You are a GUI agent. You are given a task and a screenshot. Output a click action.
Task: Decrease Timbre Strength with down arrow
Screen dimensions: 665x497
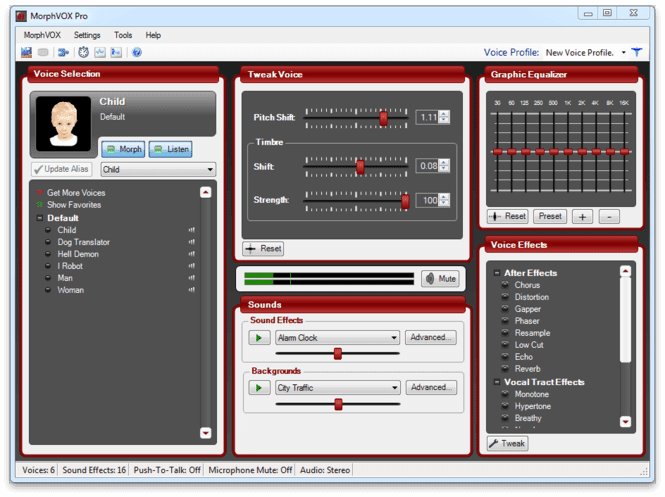pyautogui.click(x=444, y=203)
